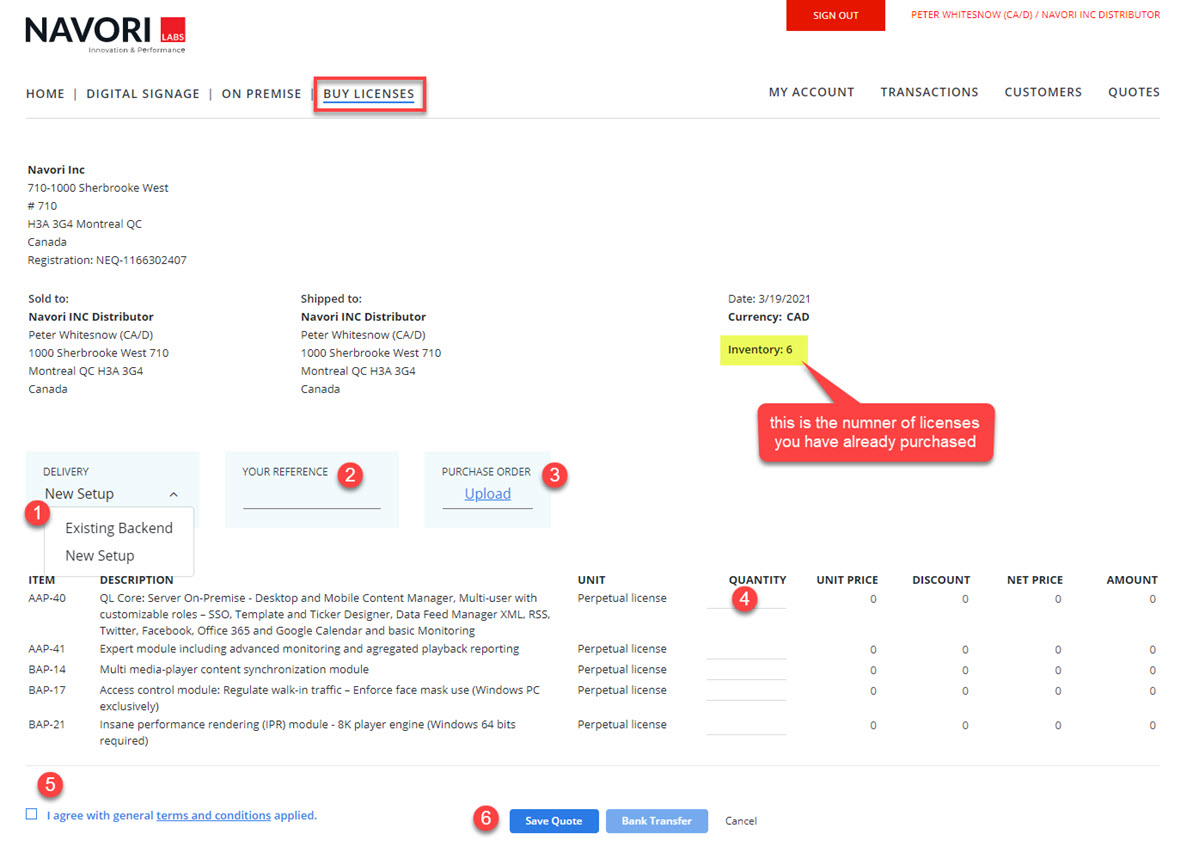This screenshot has width=1199, height=865.
Task: Open My Account page
Action: 811,92
